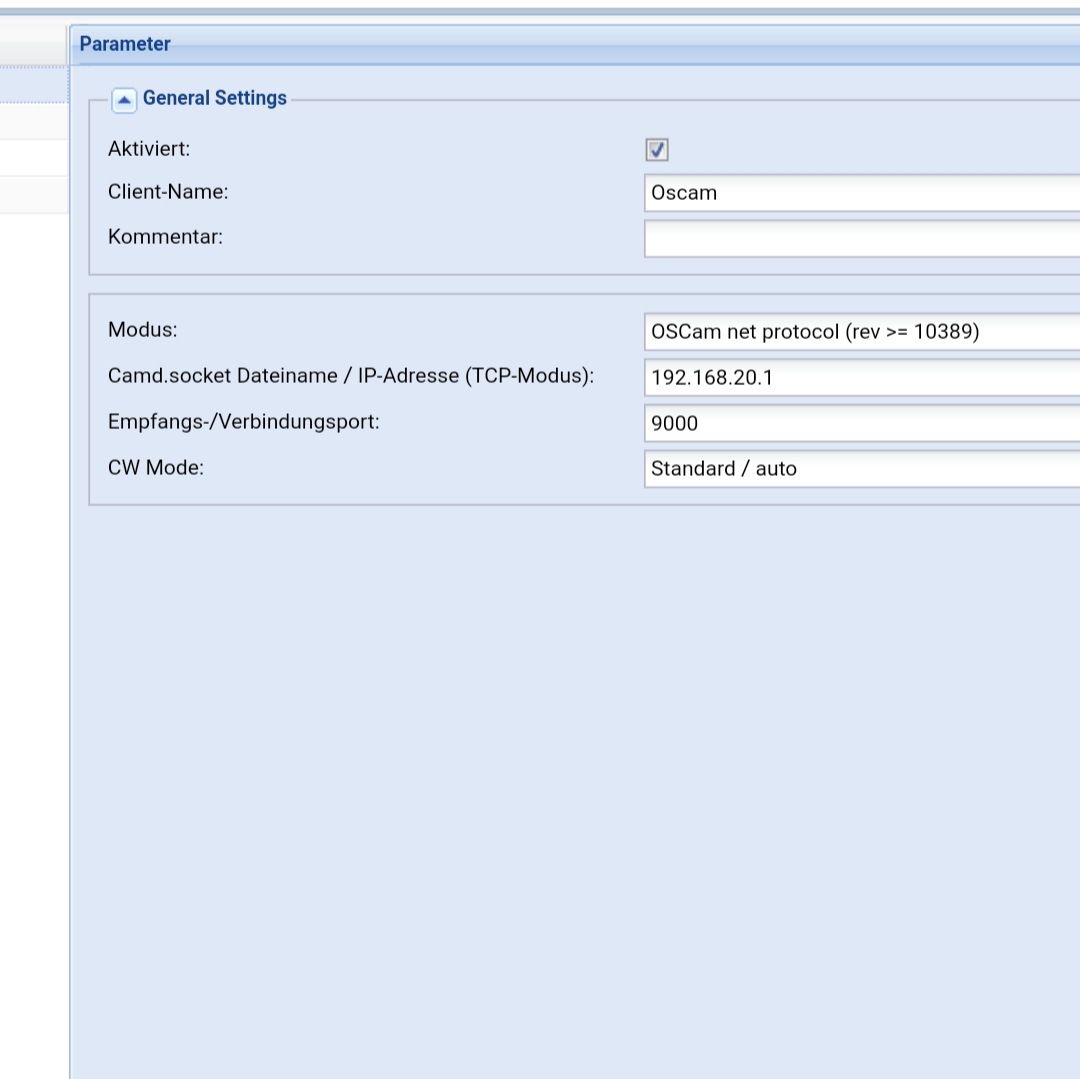Screen dimensions: 1080x1079
Task: Click the Verbindungsport field showing 9000
Action: (862, 423)
